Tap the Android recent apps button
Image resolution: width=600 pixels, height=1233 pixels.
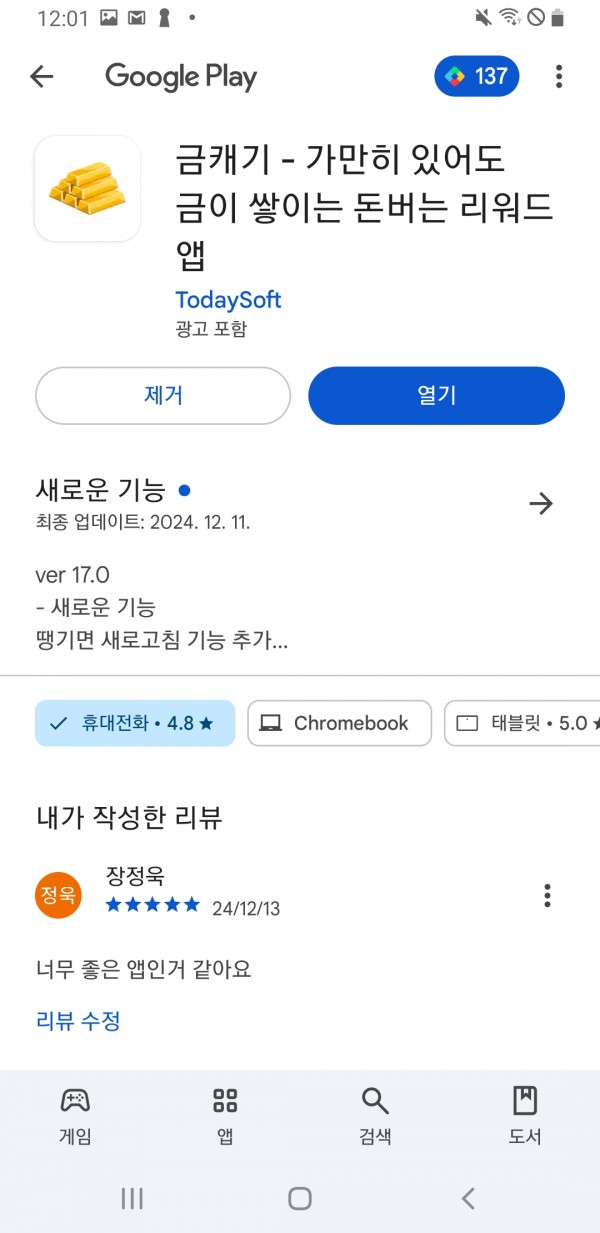132,1199
